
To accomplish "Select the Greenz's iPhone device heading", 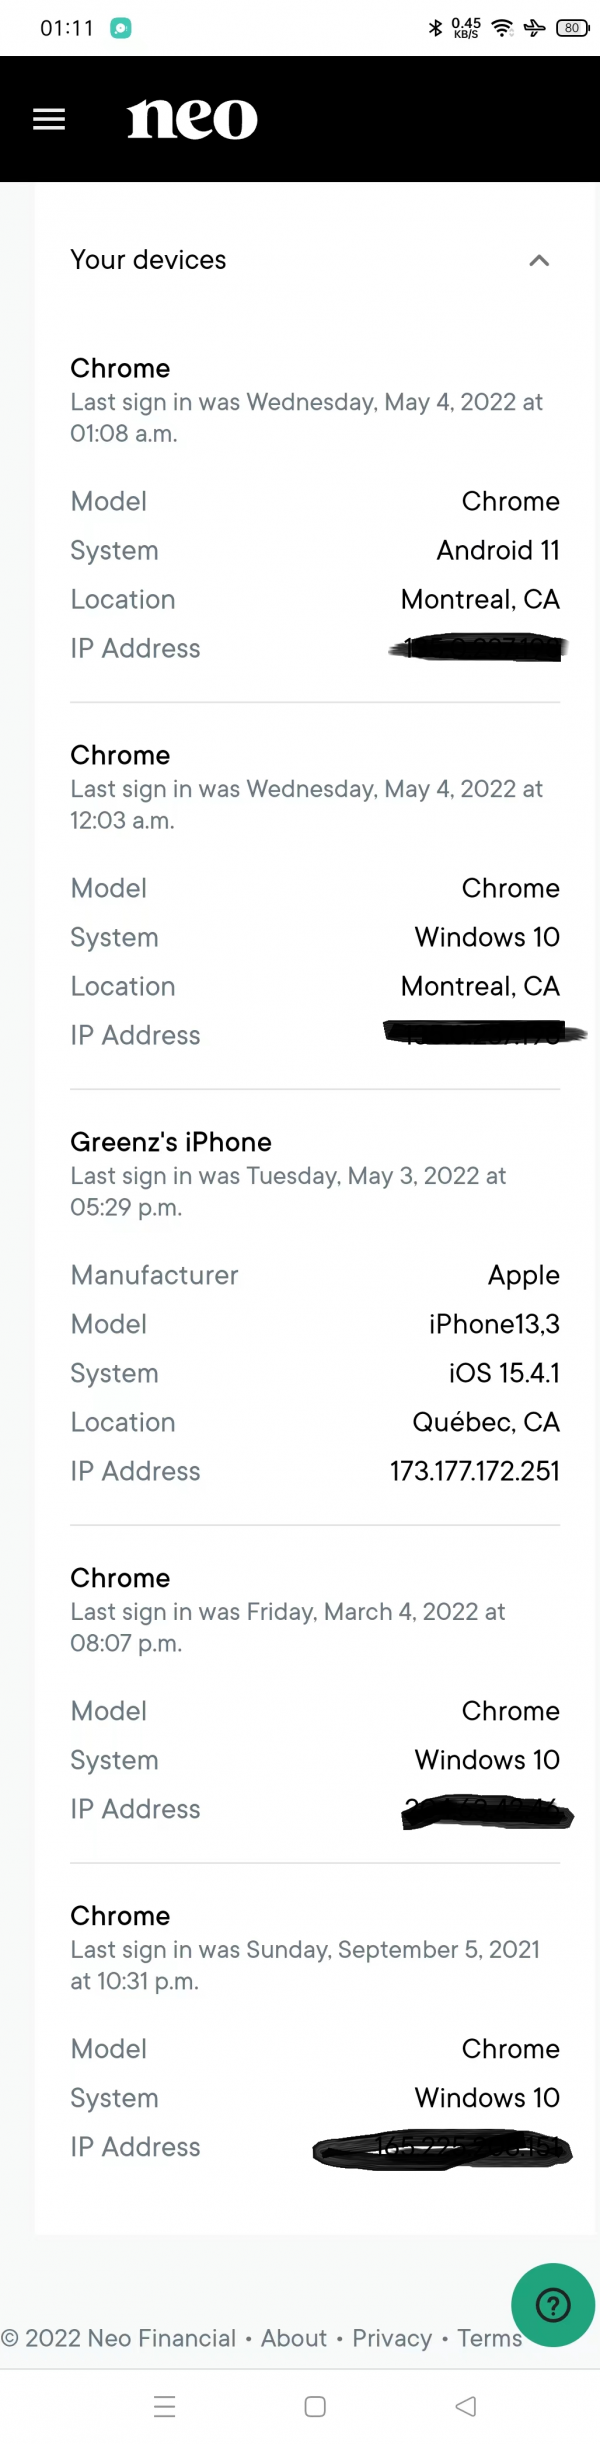I will coord(171,1142).
